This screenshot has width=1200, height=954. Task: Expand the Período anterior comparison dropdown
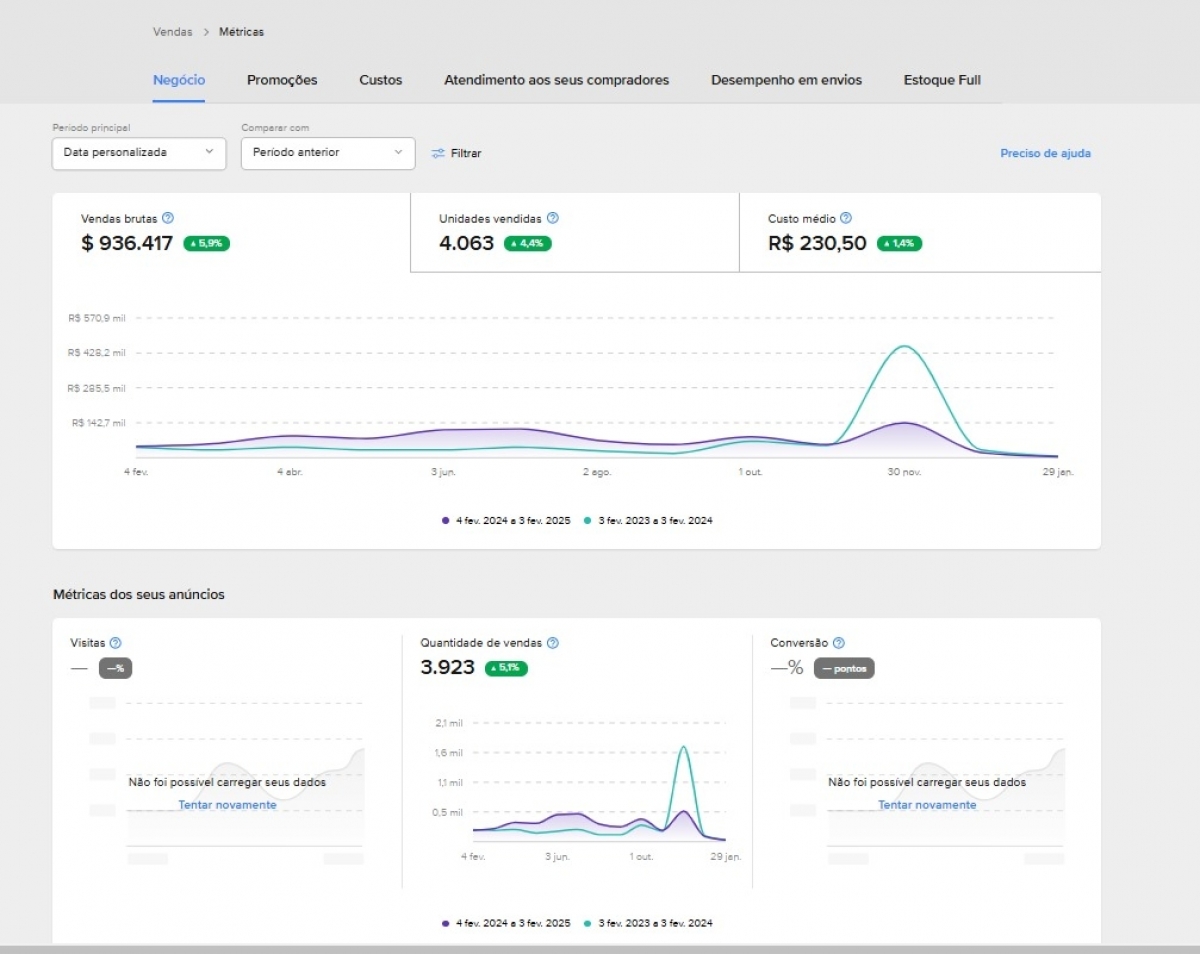click(328, 153)
